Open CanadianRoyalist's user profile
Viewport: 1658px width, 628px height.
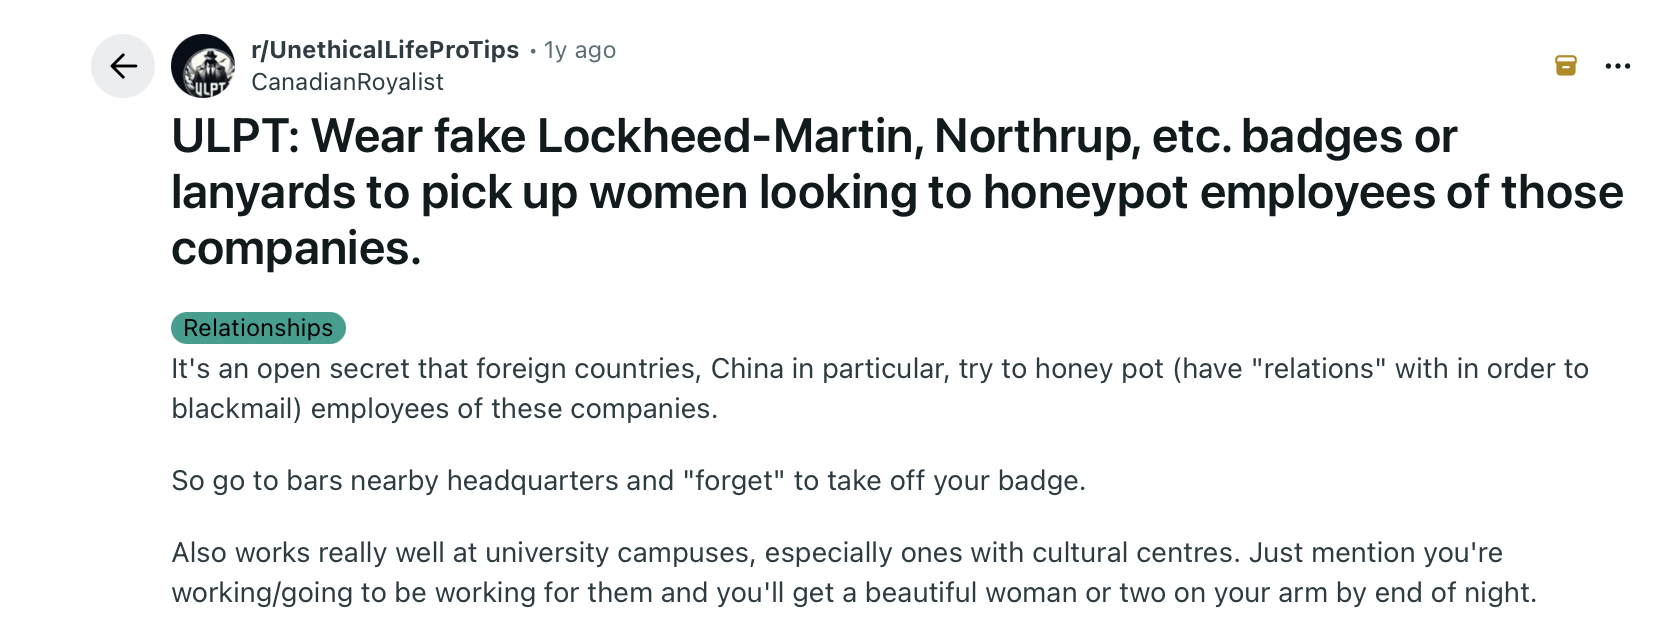tap(347, 82)
